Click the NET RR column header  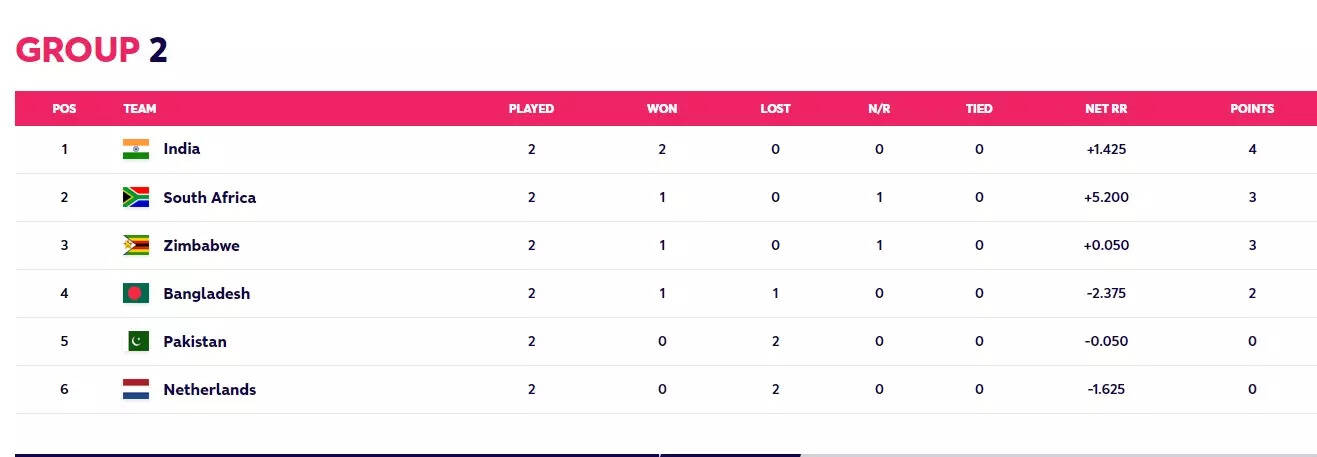coord(1106,108)
